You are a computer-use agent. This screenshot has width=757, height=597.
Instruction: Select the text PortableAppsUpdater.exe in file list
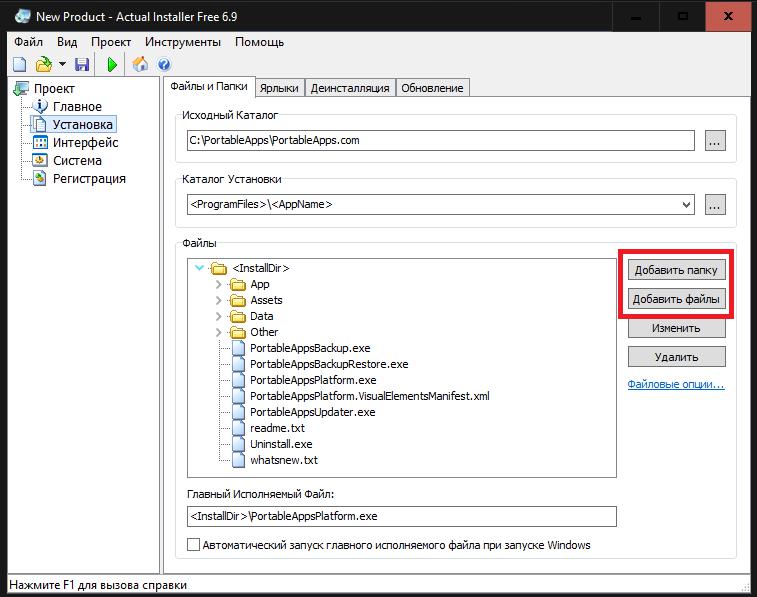pyautogui.click(x=312, y=412)
